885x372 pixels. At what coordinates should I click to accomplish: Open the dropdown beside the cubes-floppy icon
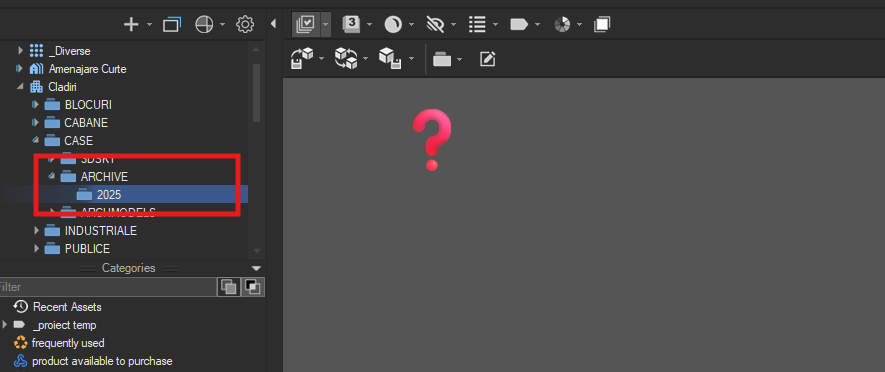[410, 59]
